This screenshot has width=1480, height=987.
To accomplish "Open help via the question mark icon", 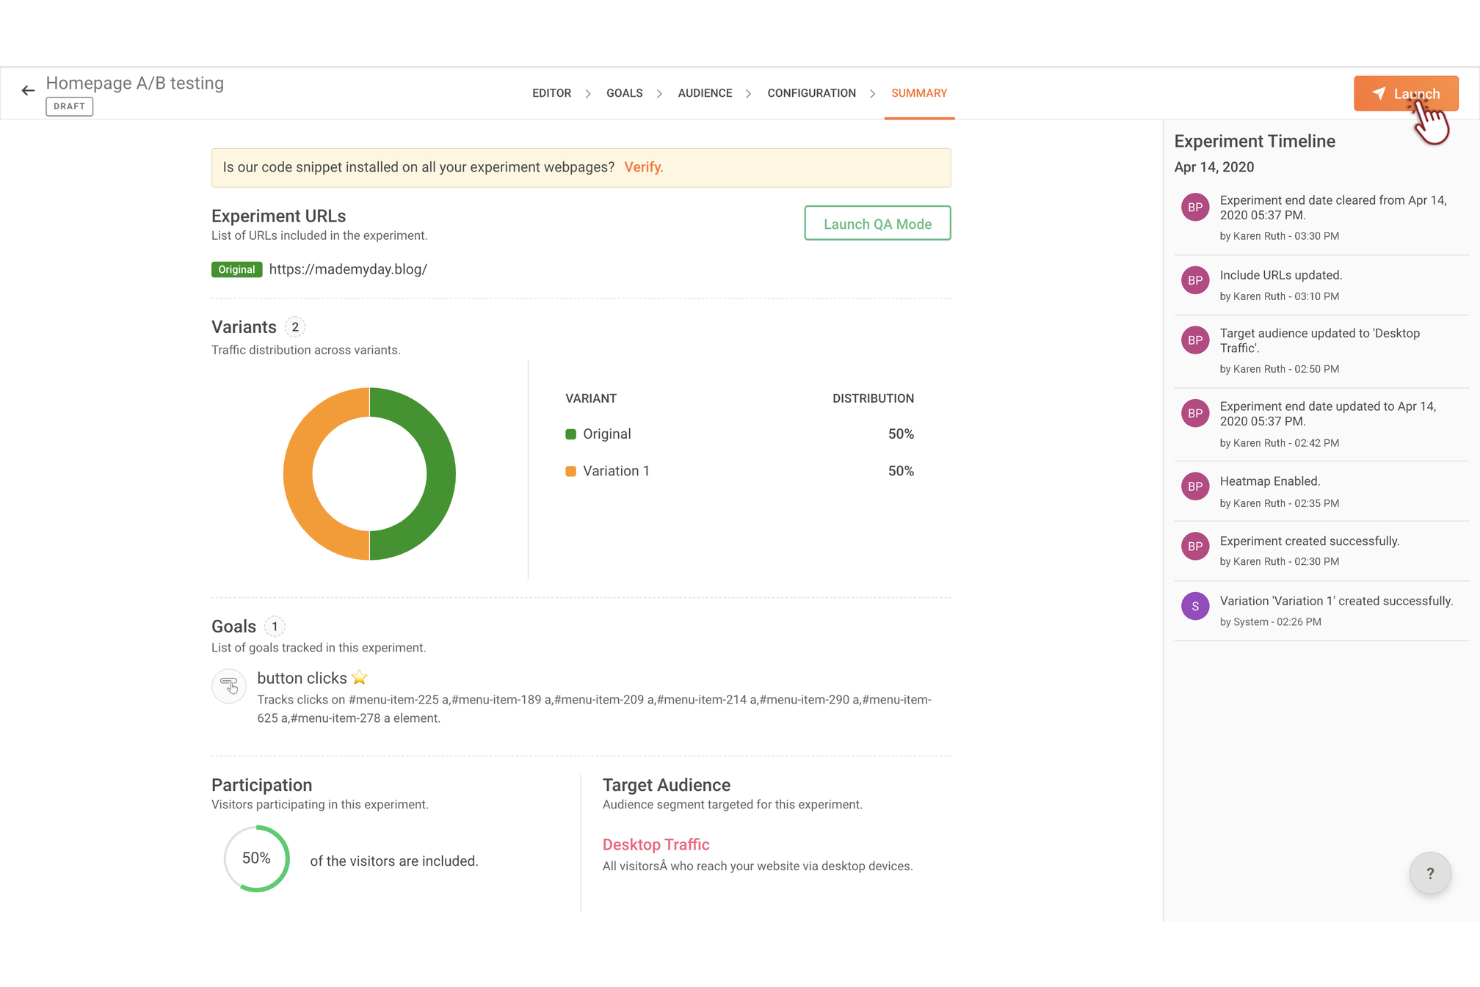I will 1430,873.
